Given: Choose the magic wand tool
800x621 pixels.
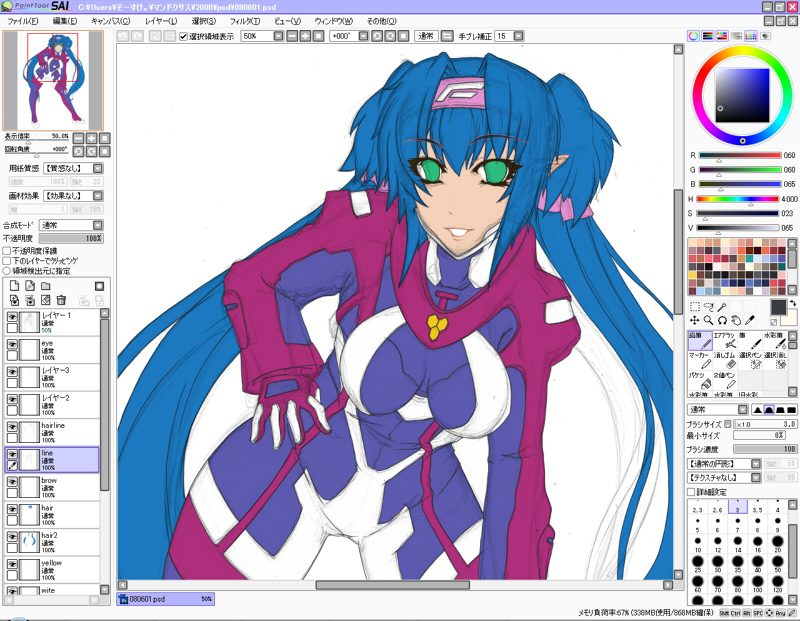Looking at the screenshot, I should point(722,307).
